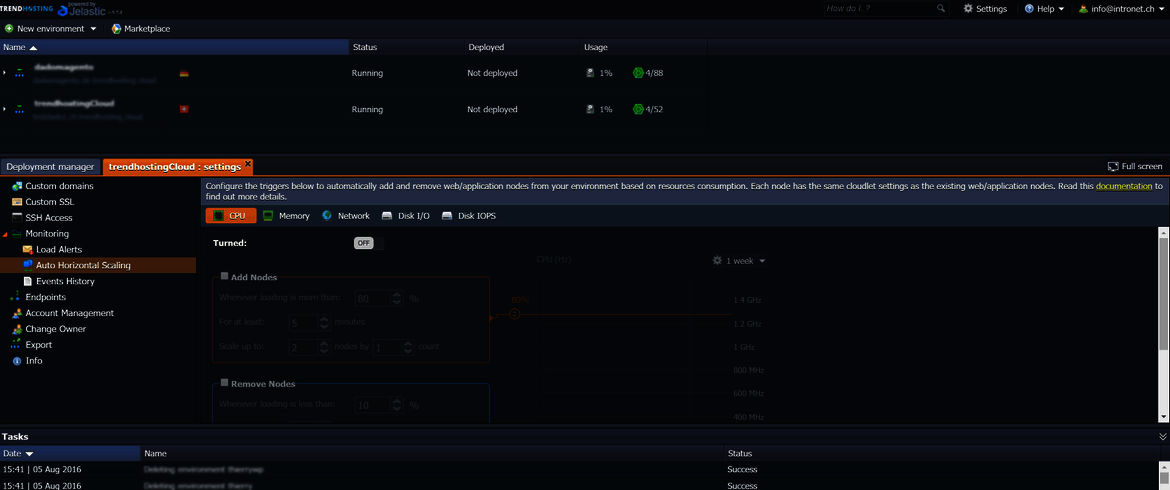This screenshot has height=490, width=1170.
Task: Click the Tasks Name column header
Action: (155, 453)
